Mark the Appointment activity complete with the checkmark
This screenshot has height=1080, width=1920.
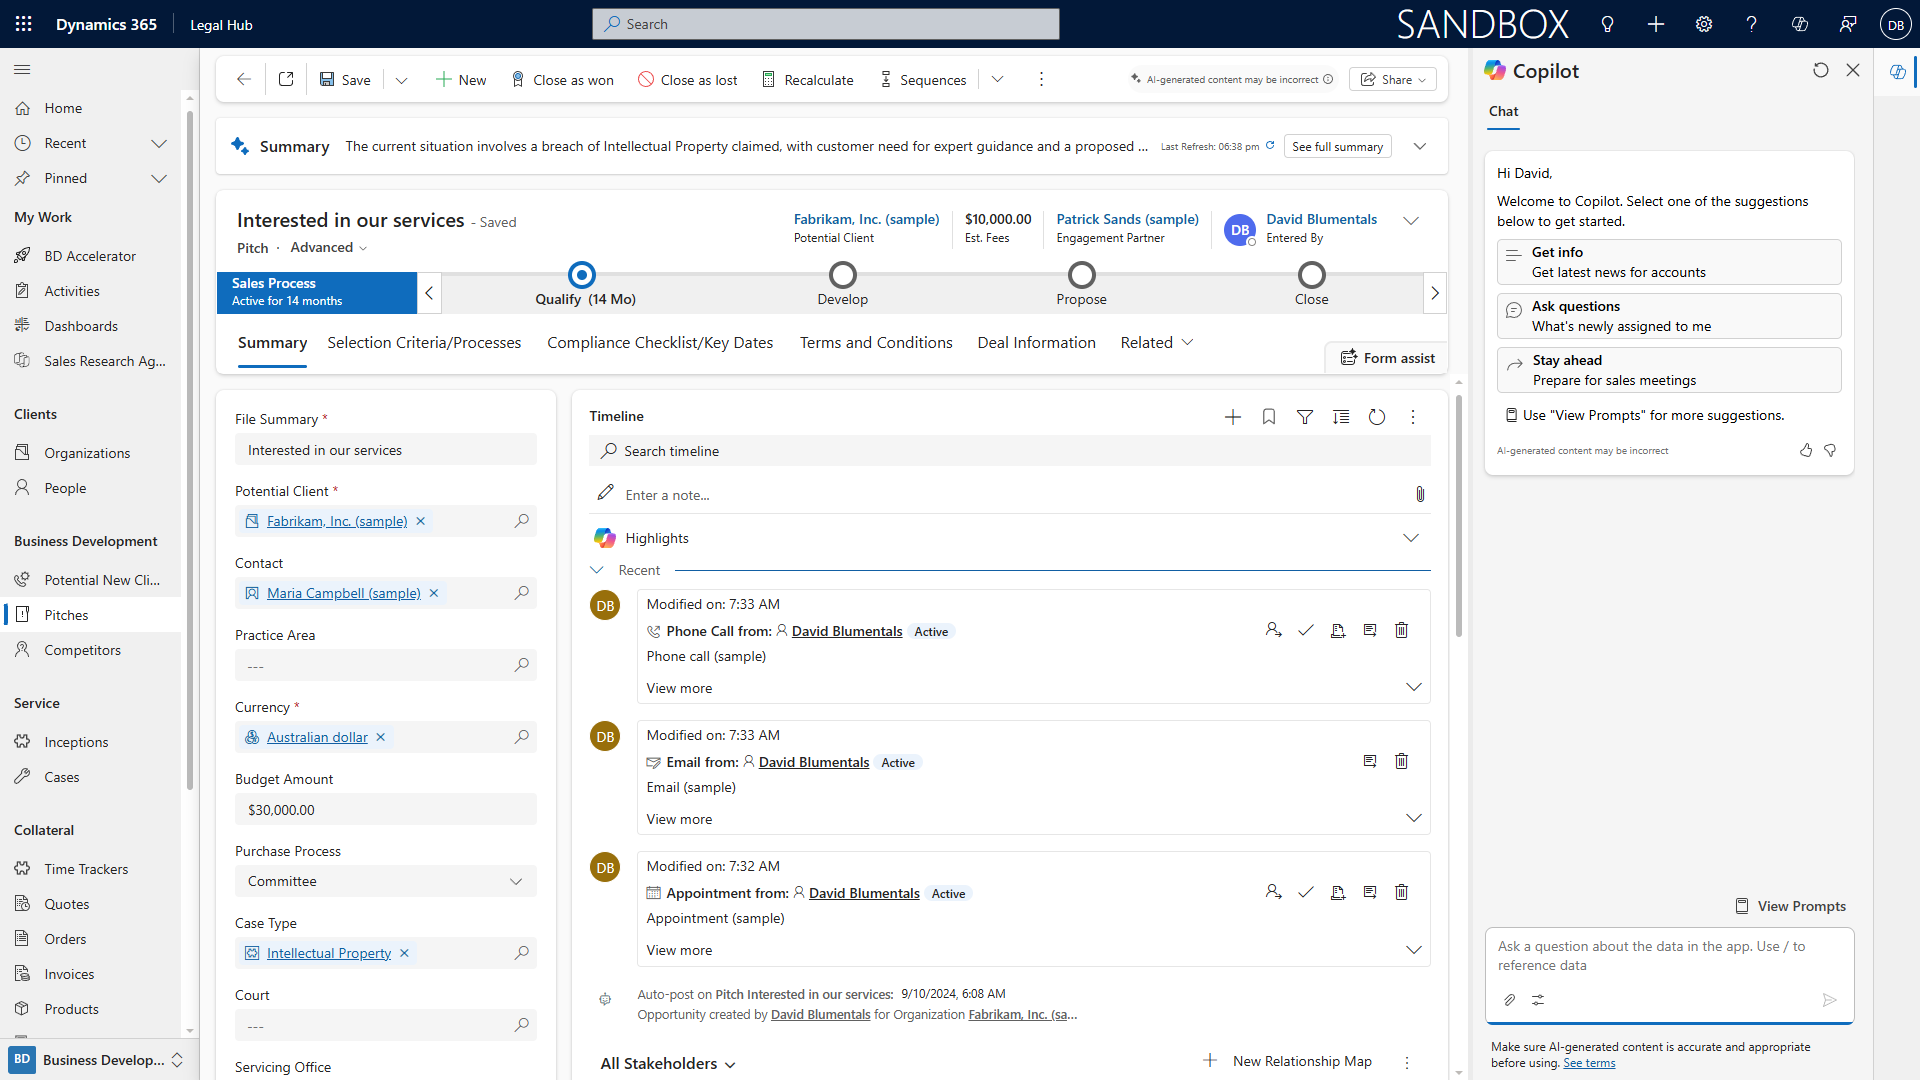1305,892
